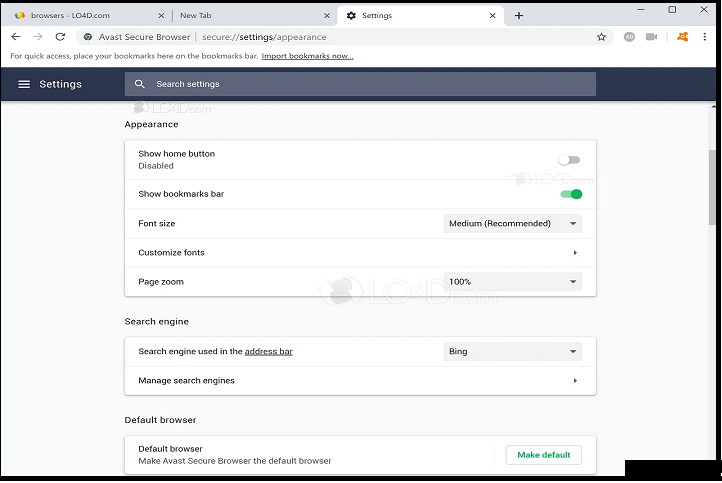Screen dimensions: 722x483
Task: Switch to the New Tab tab
Action: pyautogui.click(x=250, y=16)
